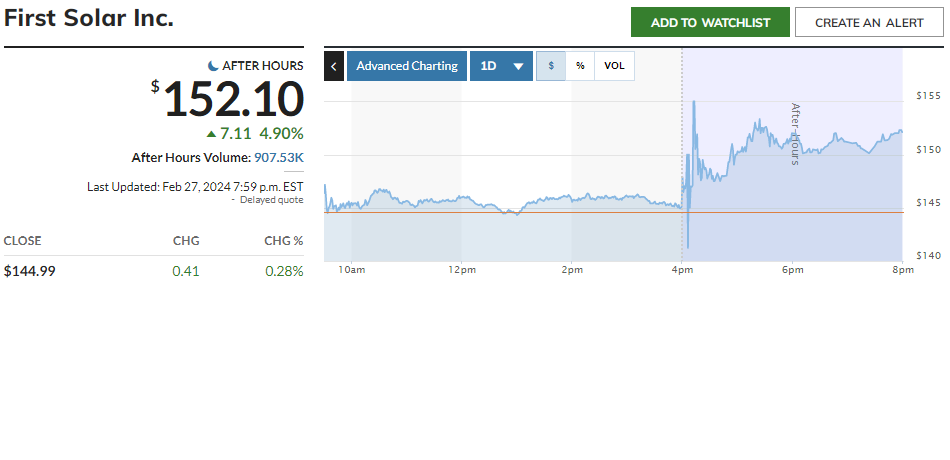Click the vertical After Hours label in the chart
The width and height of the screenshot is (950, 460).
point(796,133)
